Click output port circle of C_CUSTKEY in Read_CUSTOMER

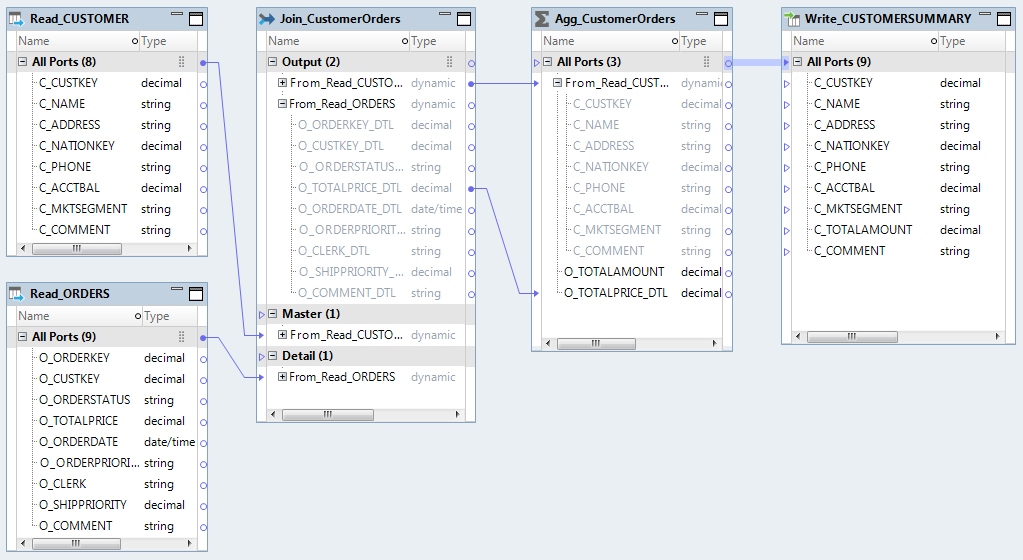[x=204, y=84]
